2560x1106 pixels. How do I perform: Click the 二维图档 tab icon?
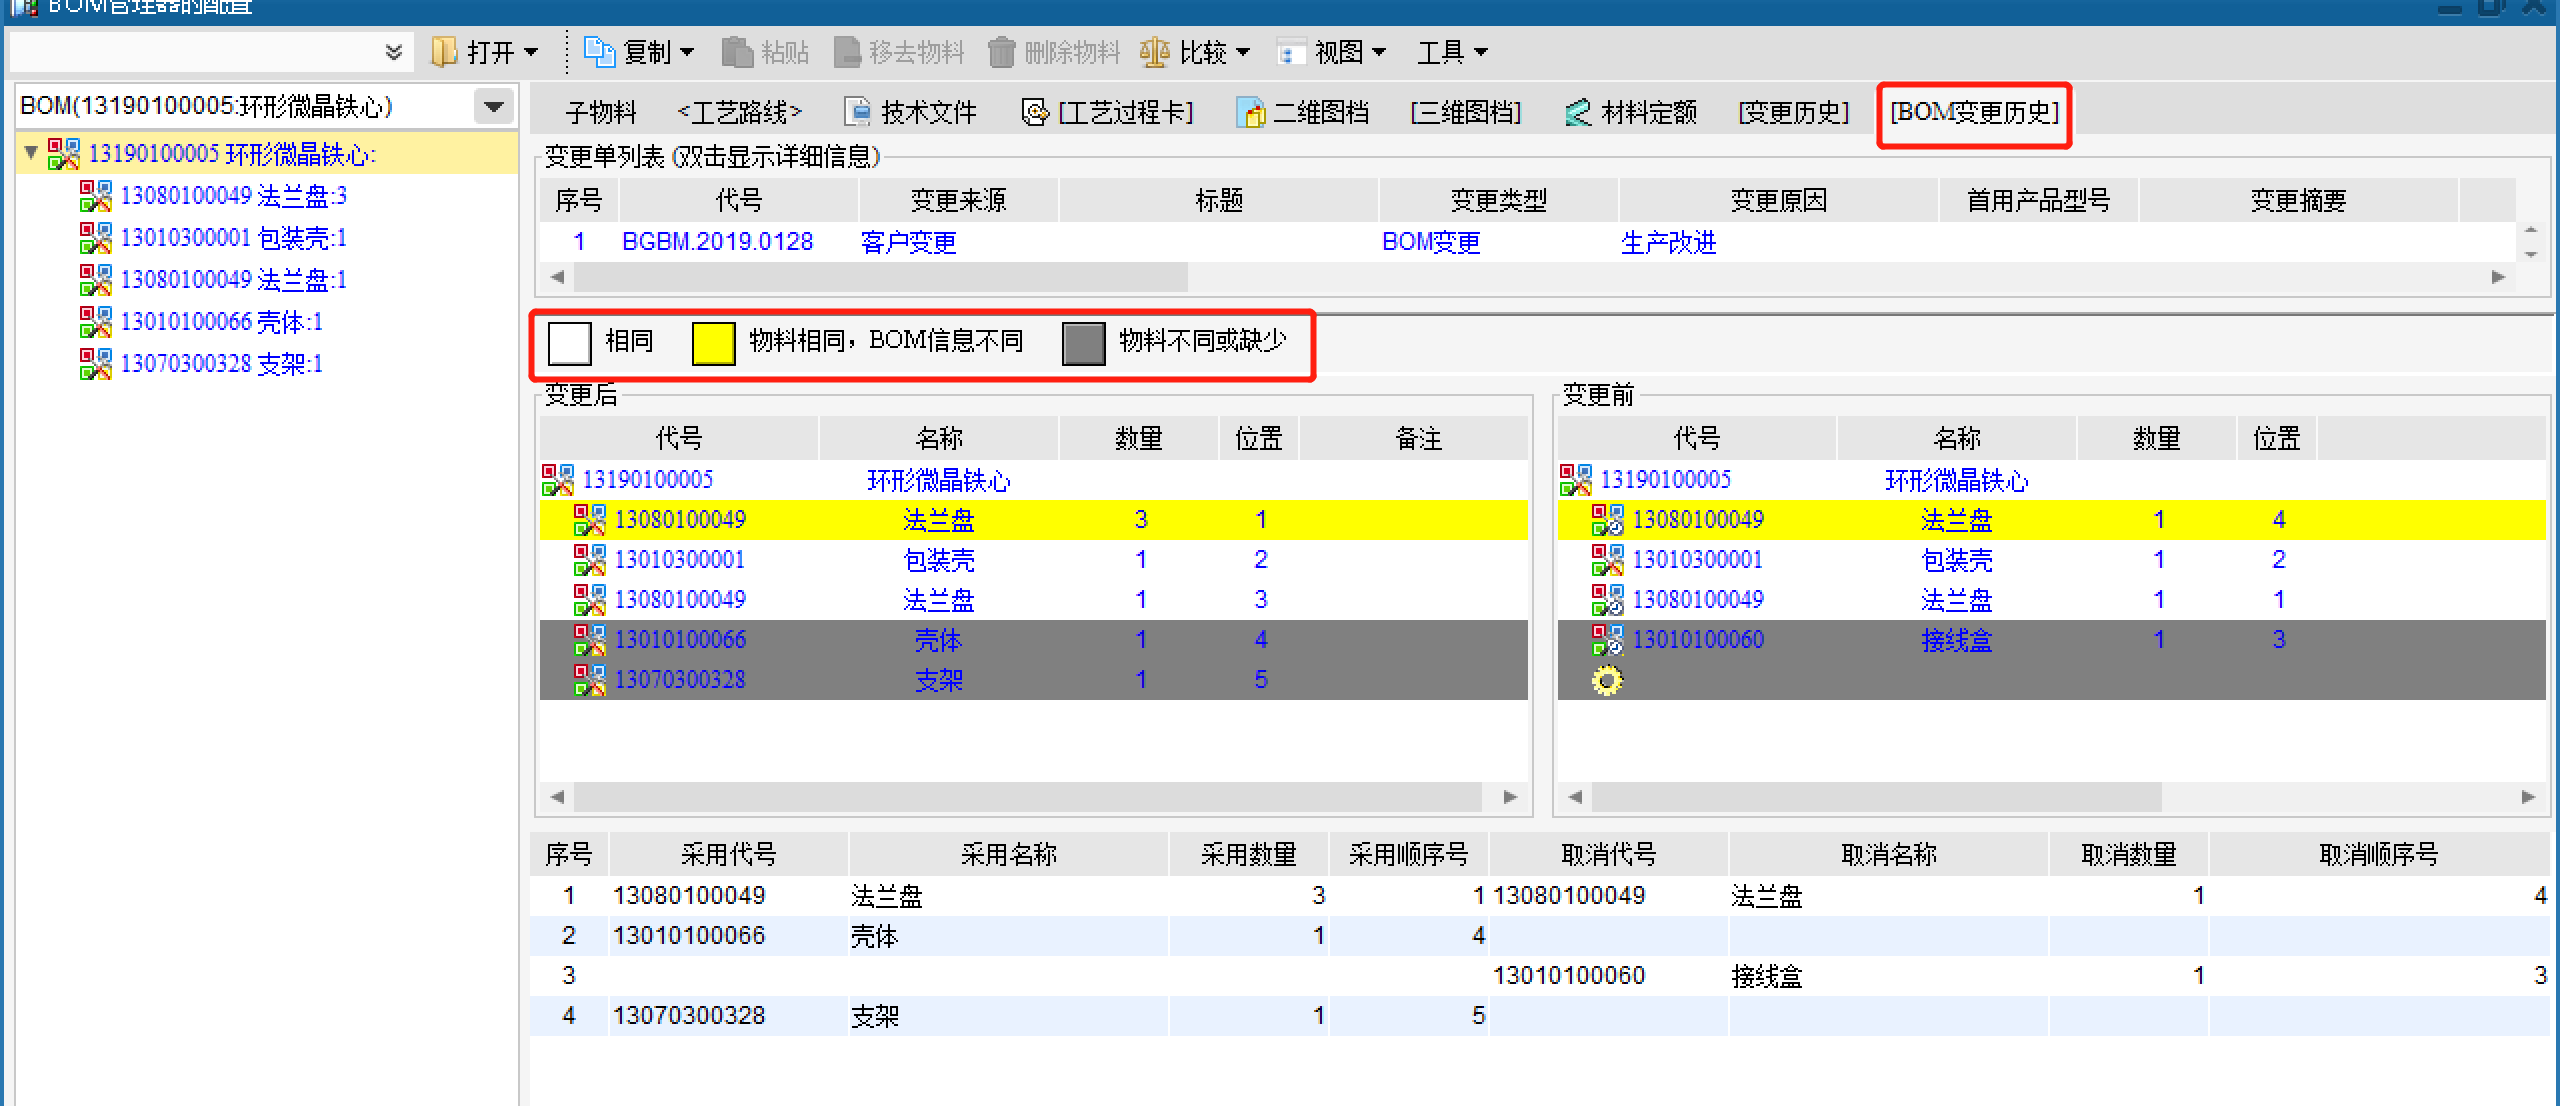click(x=1250, y=112)
